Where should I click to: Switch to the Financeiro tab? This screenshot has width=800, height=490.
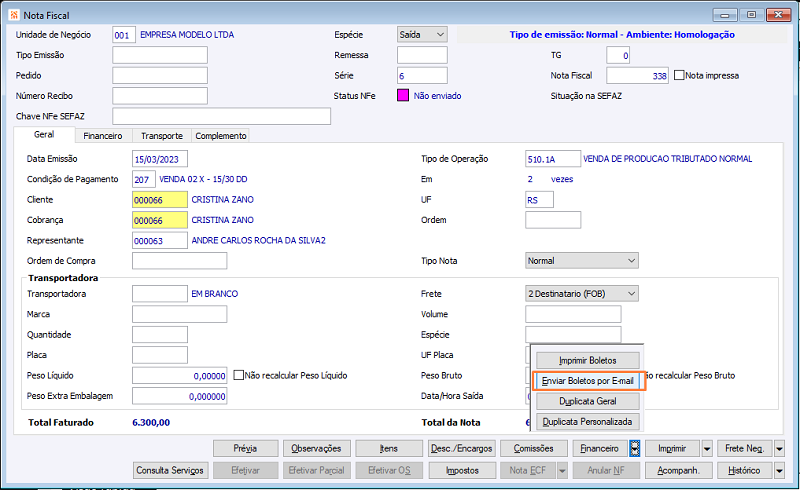[103, 136]
